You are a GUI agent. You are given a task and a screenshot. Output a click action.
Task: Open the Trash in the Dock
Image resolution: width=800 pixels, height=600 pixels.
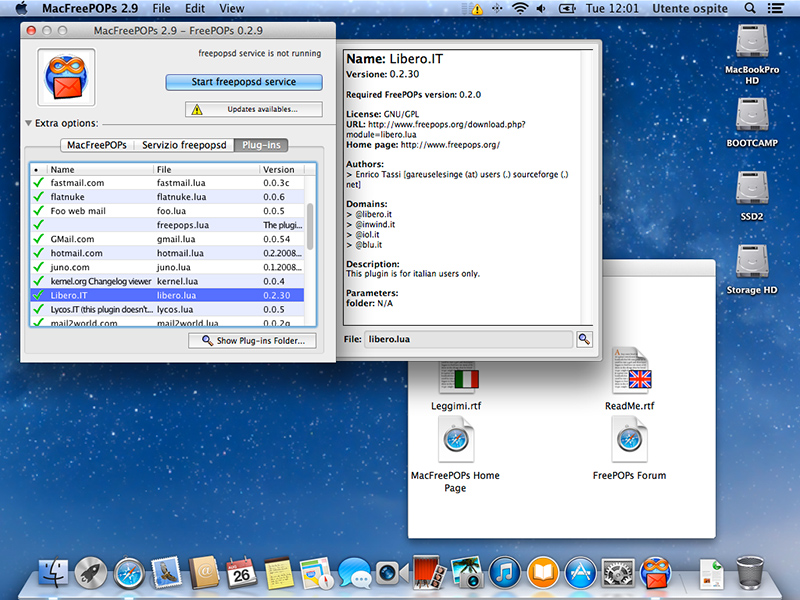[x=750, y=572]
